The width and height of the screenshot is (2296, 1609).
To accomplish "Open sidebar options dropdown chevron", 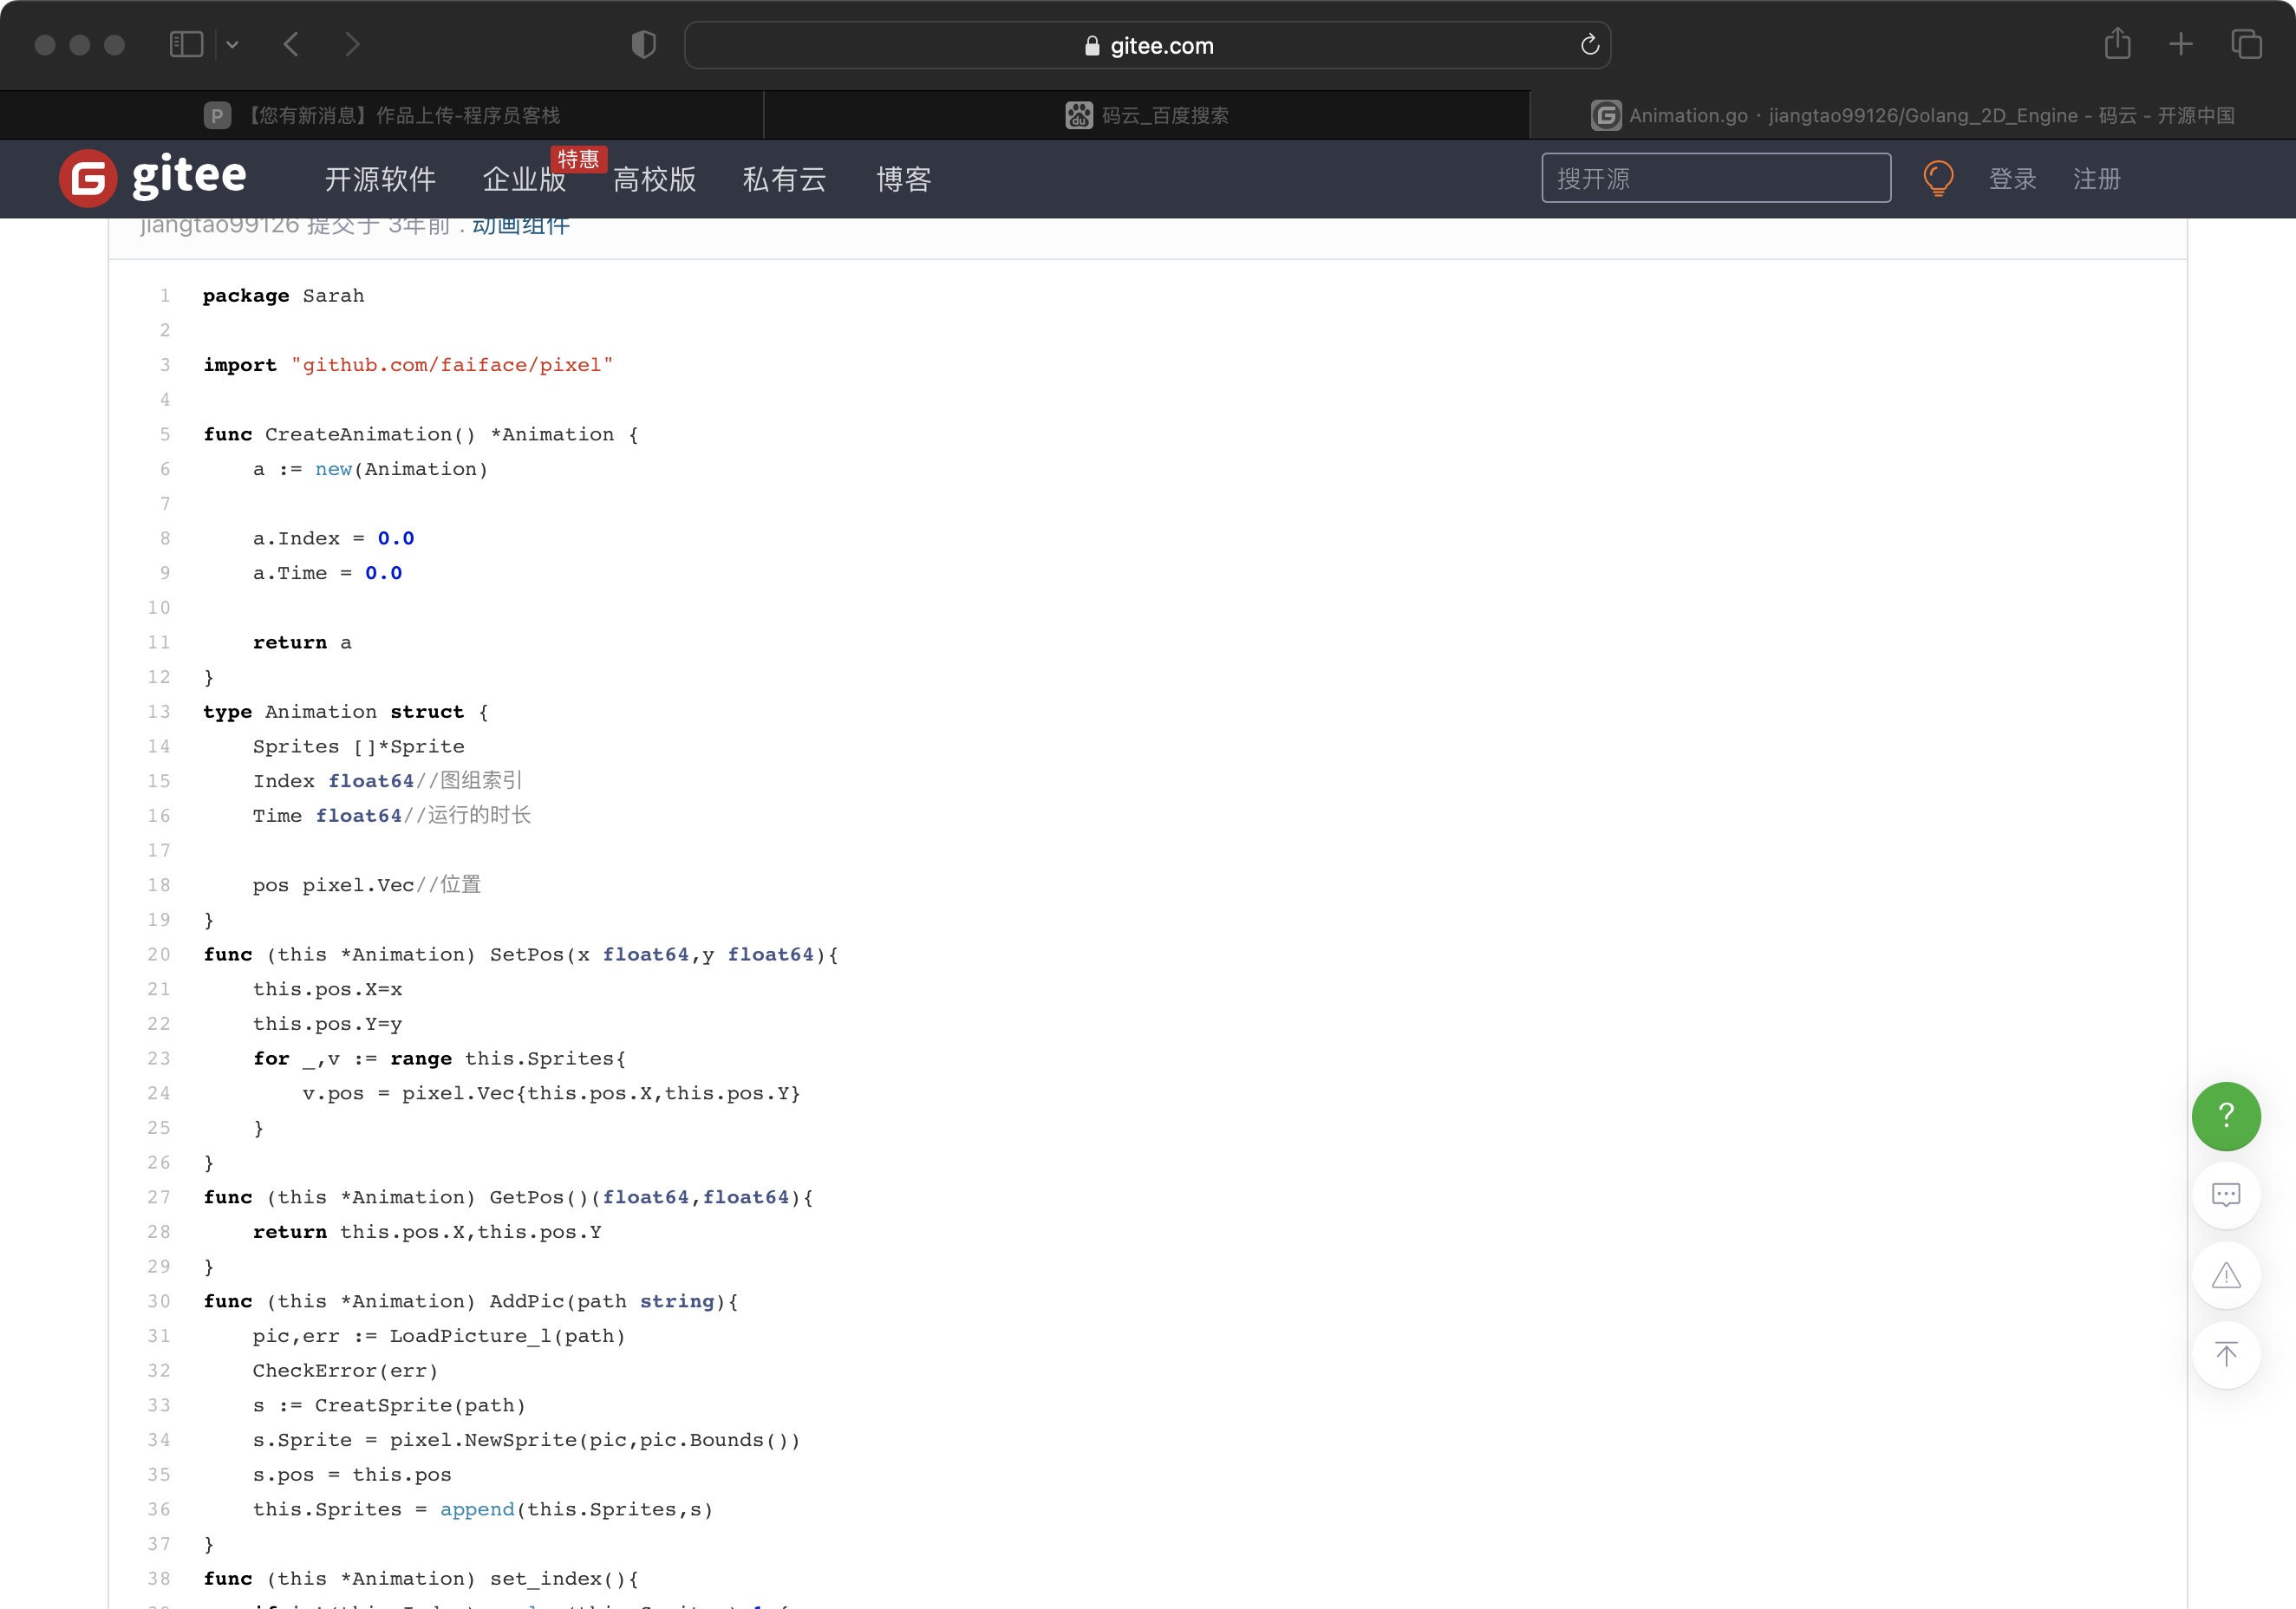I will click(232, 45).
